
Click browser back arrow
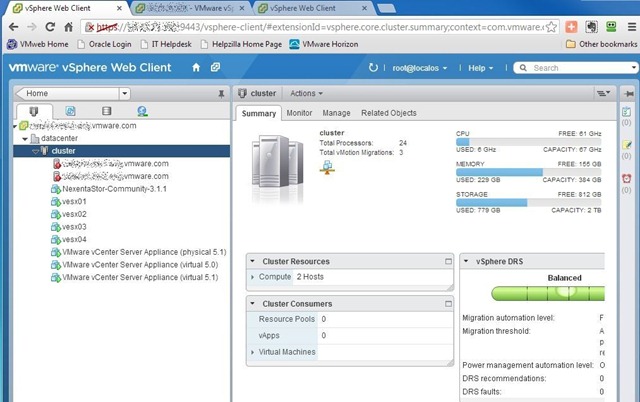(13, 27)
